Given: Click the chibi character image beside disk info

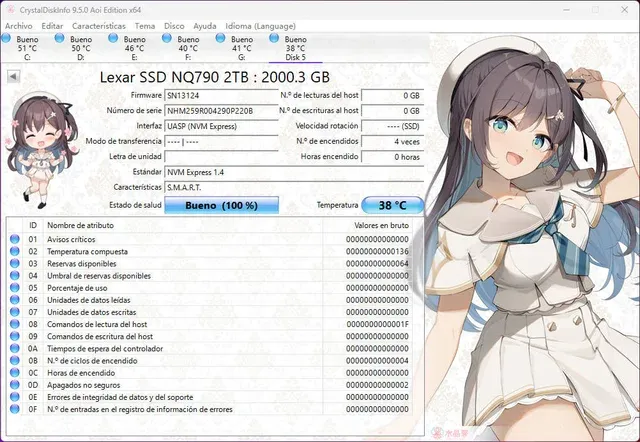Looking at the screenshot, I should tap(42, 149).
